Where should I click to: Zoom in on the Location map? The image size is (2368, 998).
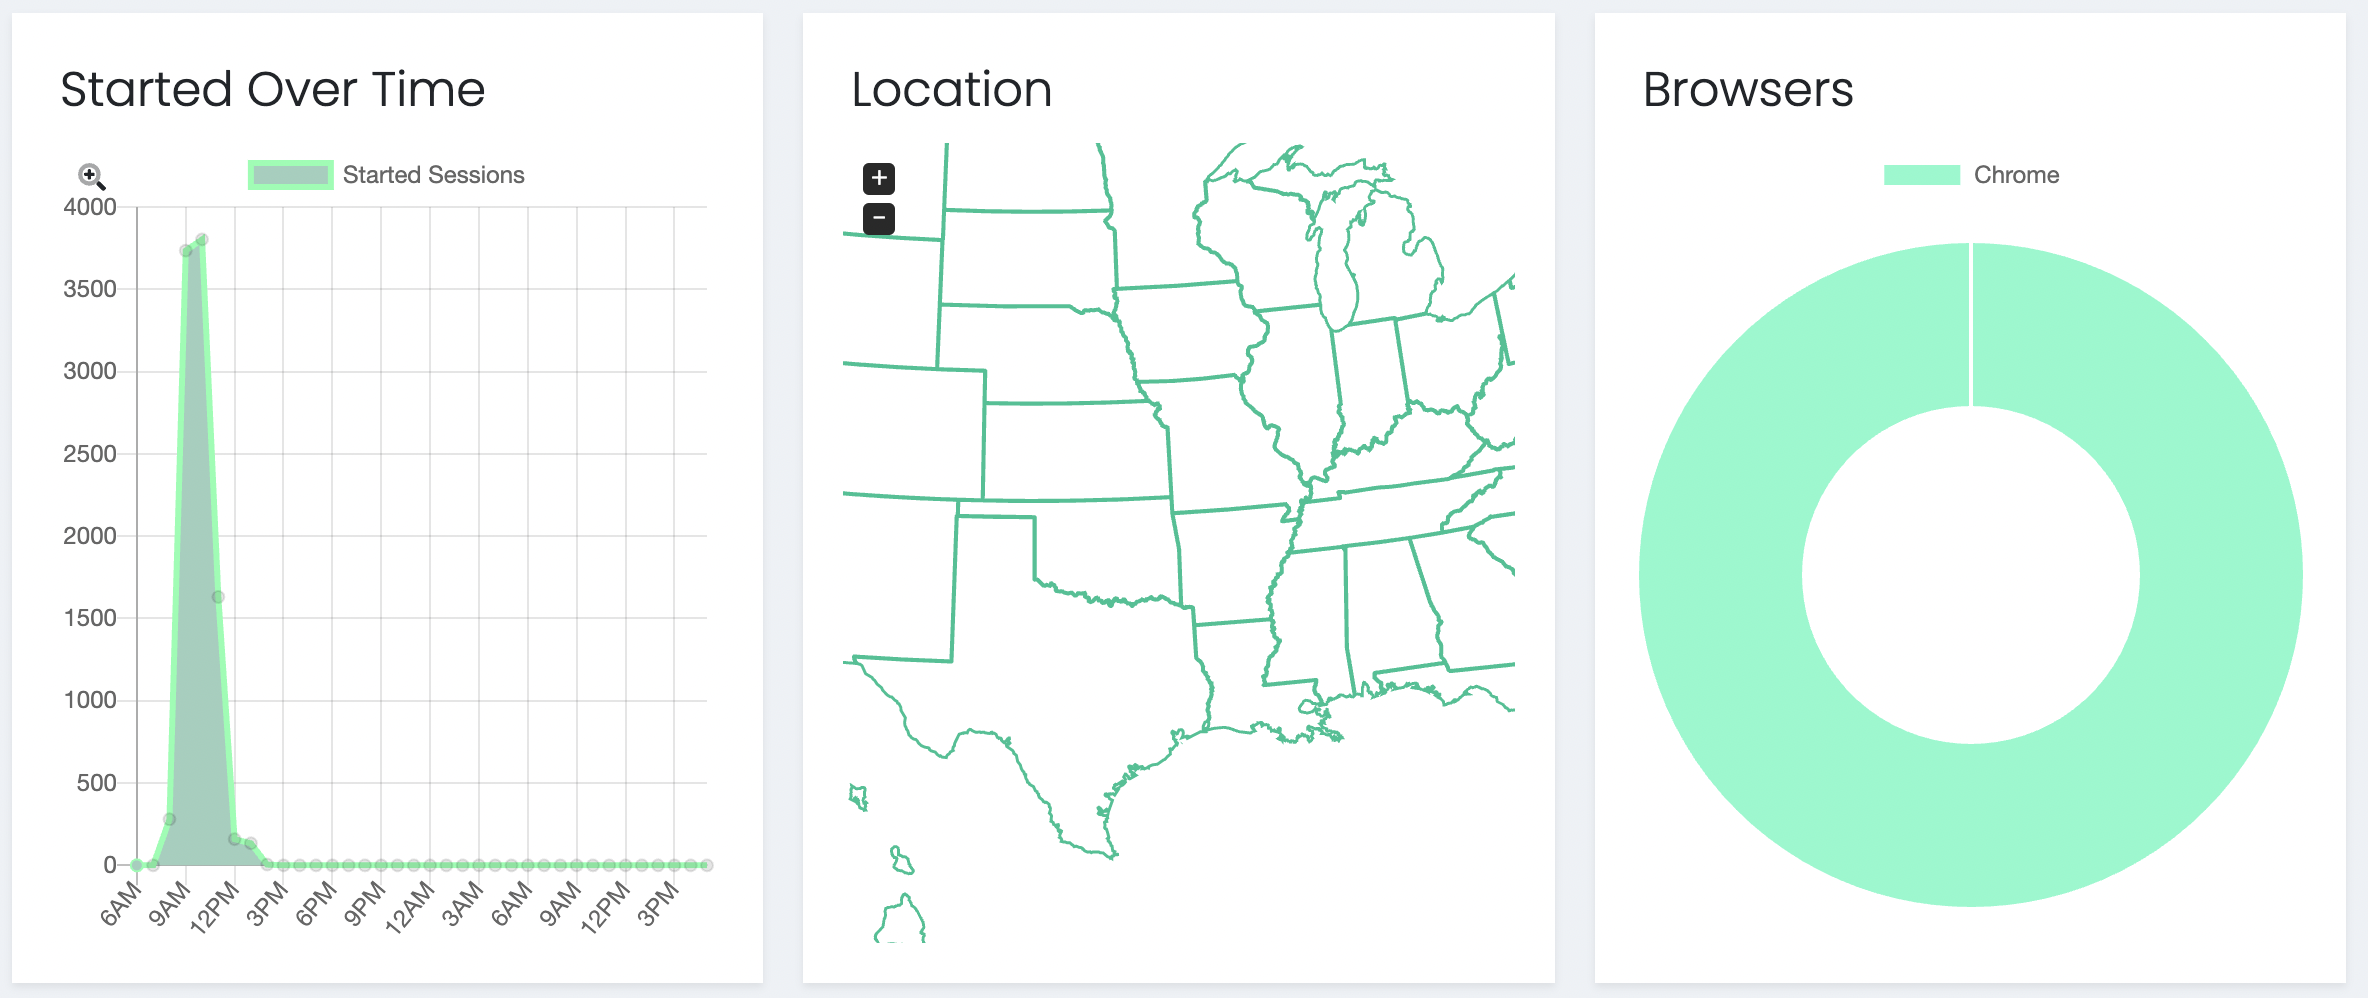point(879,178)
